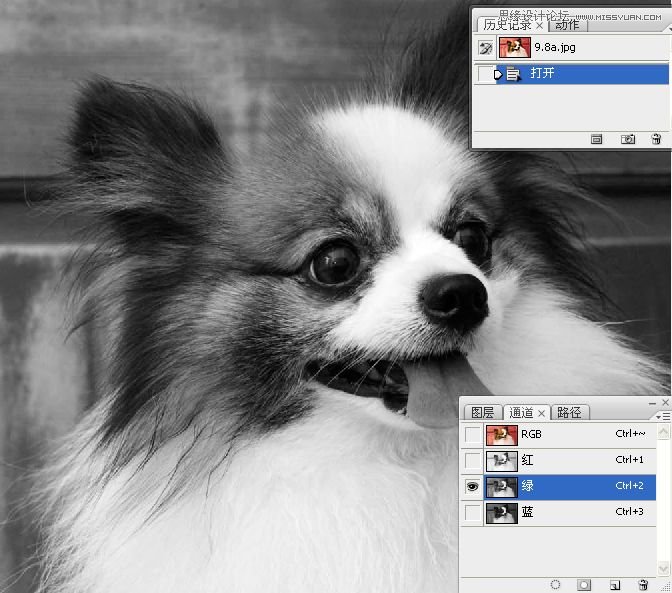Save selection as channel icon
672x593 pixels.
(x=584, y=584)
